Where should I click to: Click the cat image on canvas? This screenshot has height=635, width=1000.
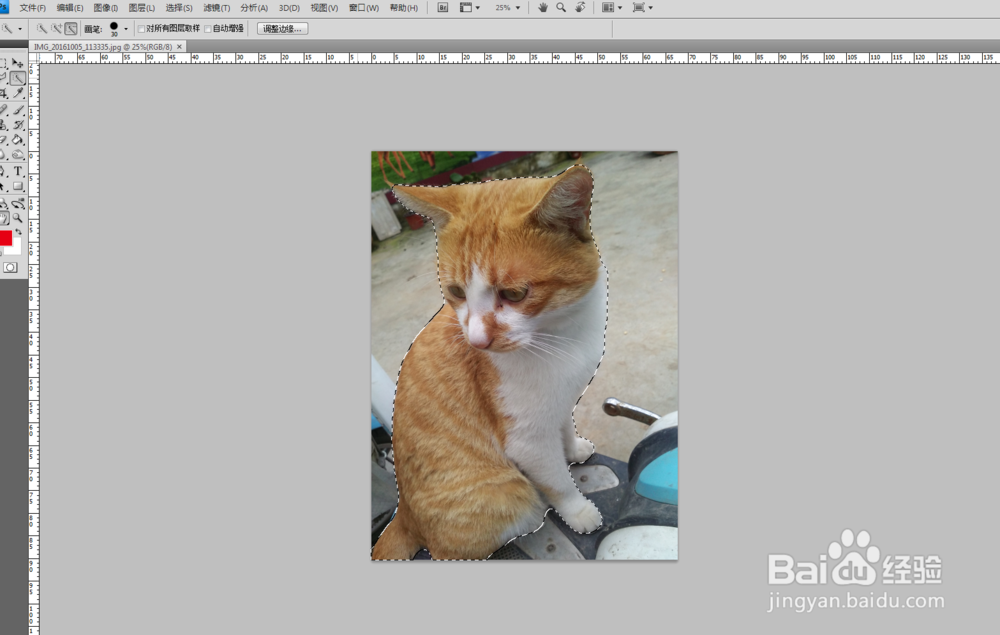click(524, 356)
